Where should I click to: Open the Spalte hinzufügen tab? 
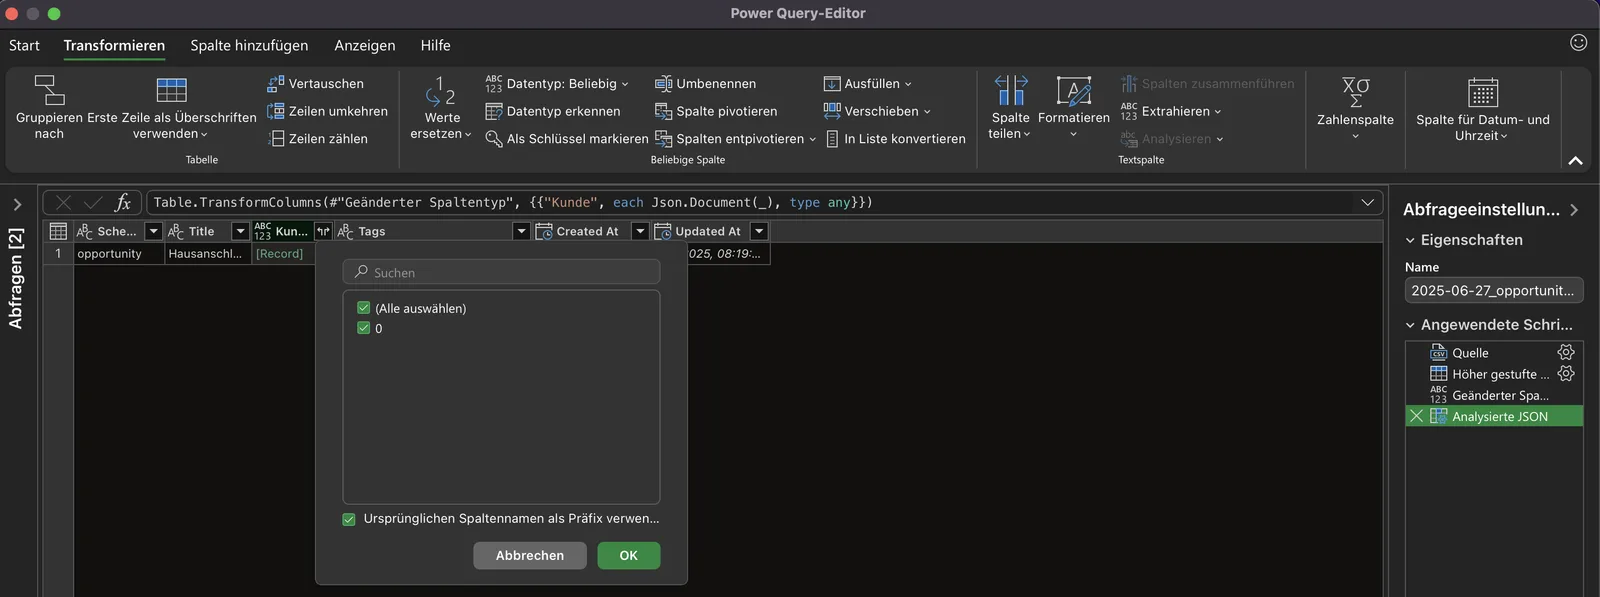point(249,45)
